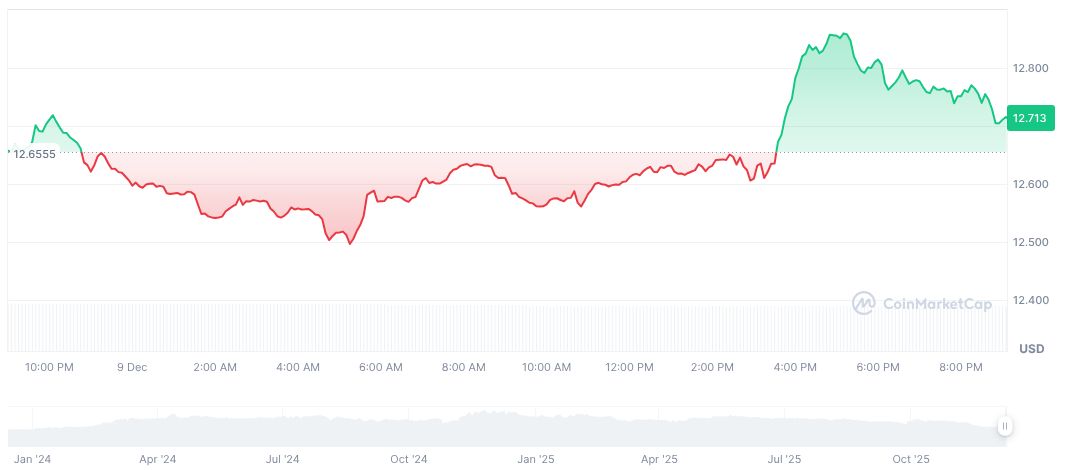Click the 10:00 PM time axis label
Image resolution: width=1072 pixels, height=470 pixels.
[49, 367]
